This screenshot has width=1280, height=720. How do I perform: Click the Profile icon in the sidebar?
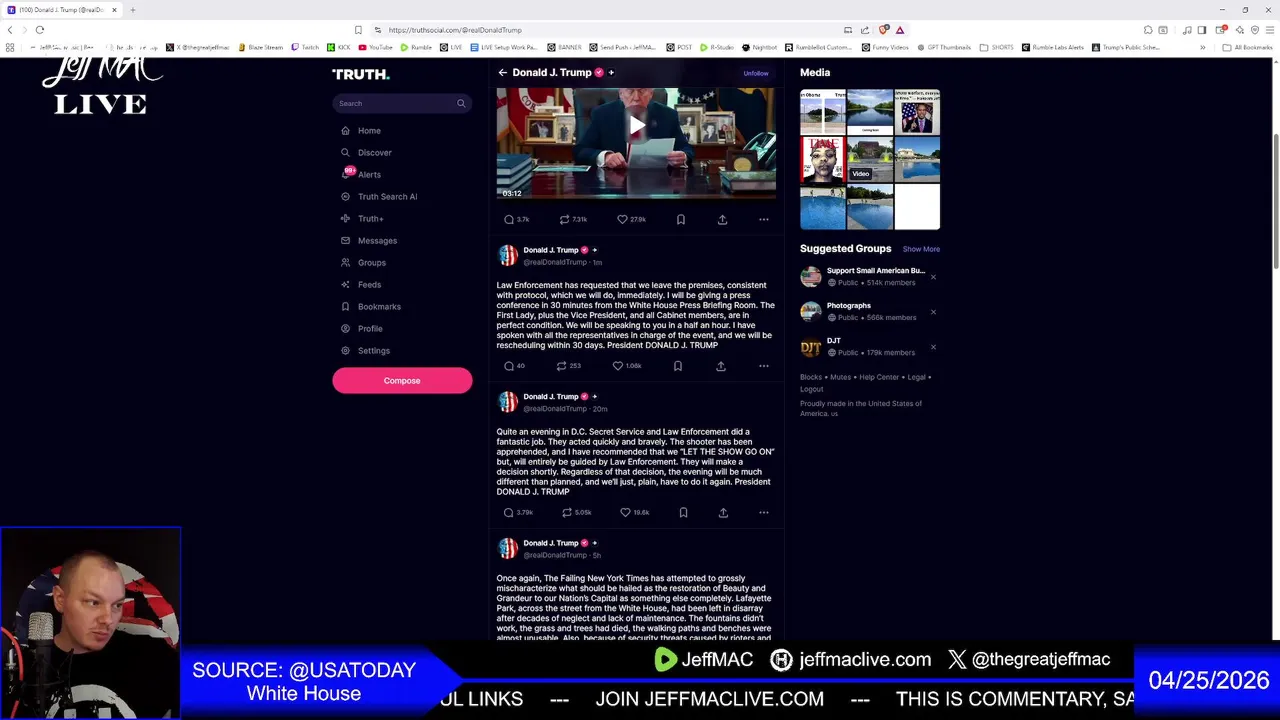coord(345,329)
